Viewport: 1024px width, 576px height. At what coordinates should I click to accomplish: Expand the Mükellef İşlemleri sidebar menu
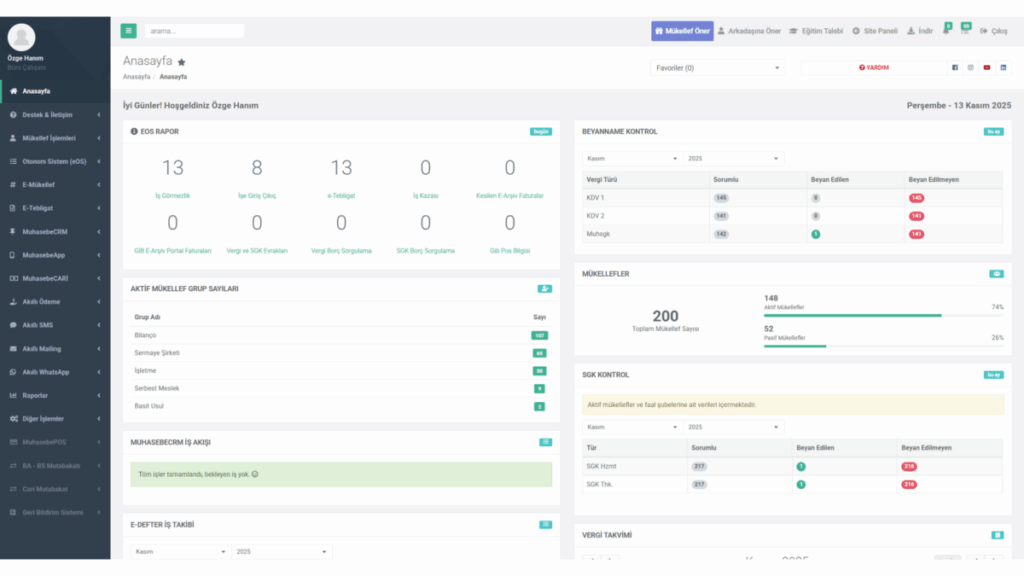point(56,138)
